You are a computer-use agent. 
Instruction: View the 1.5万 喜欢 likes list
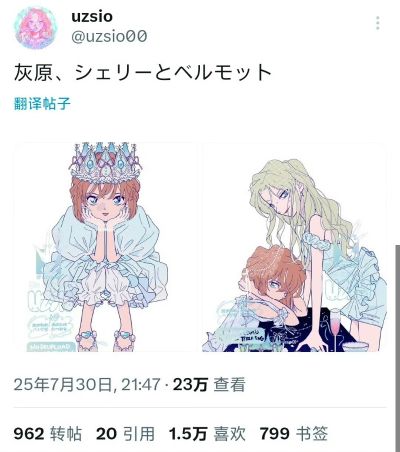[x=207, y=434]
